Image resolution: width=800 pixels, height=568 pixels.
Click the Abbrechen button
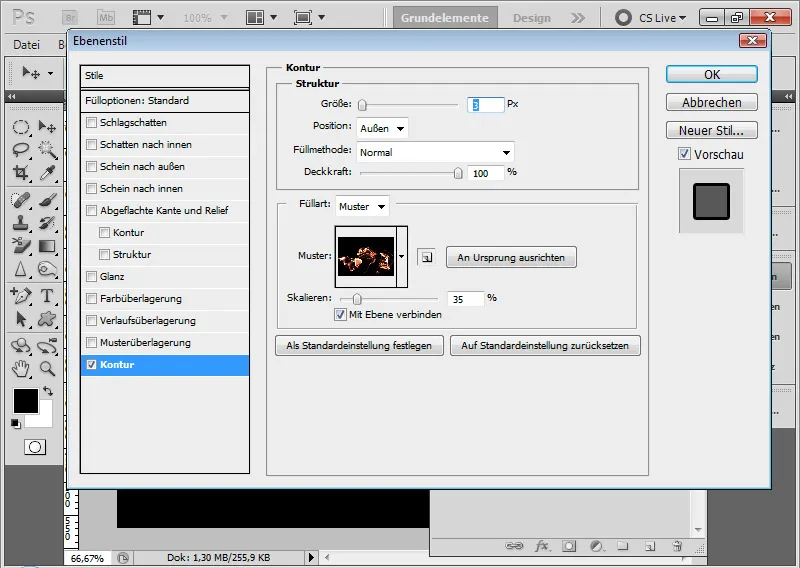[712, 103]
